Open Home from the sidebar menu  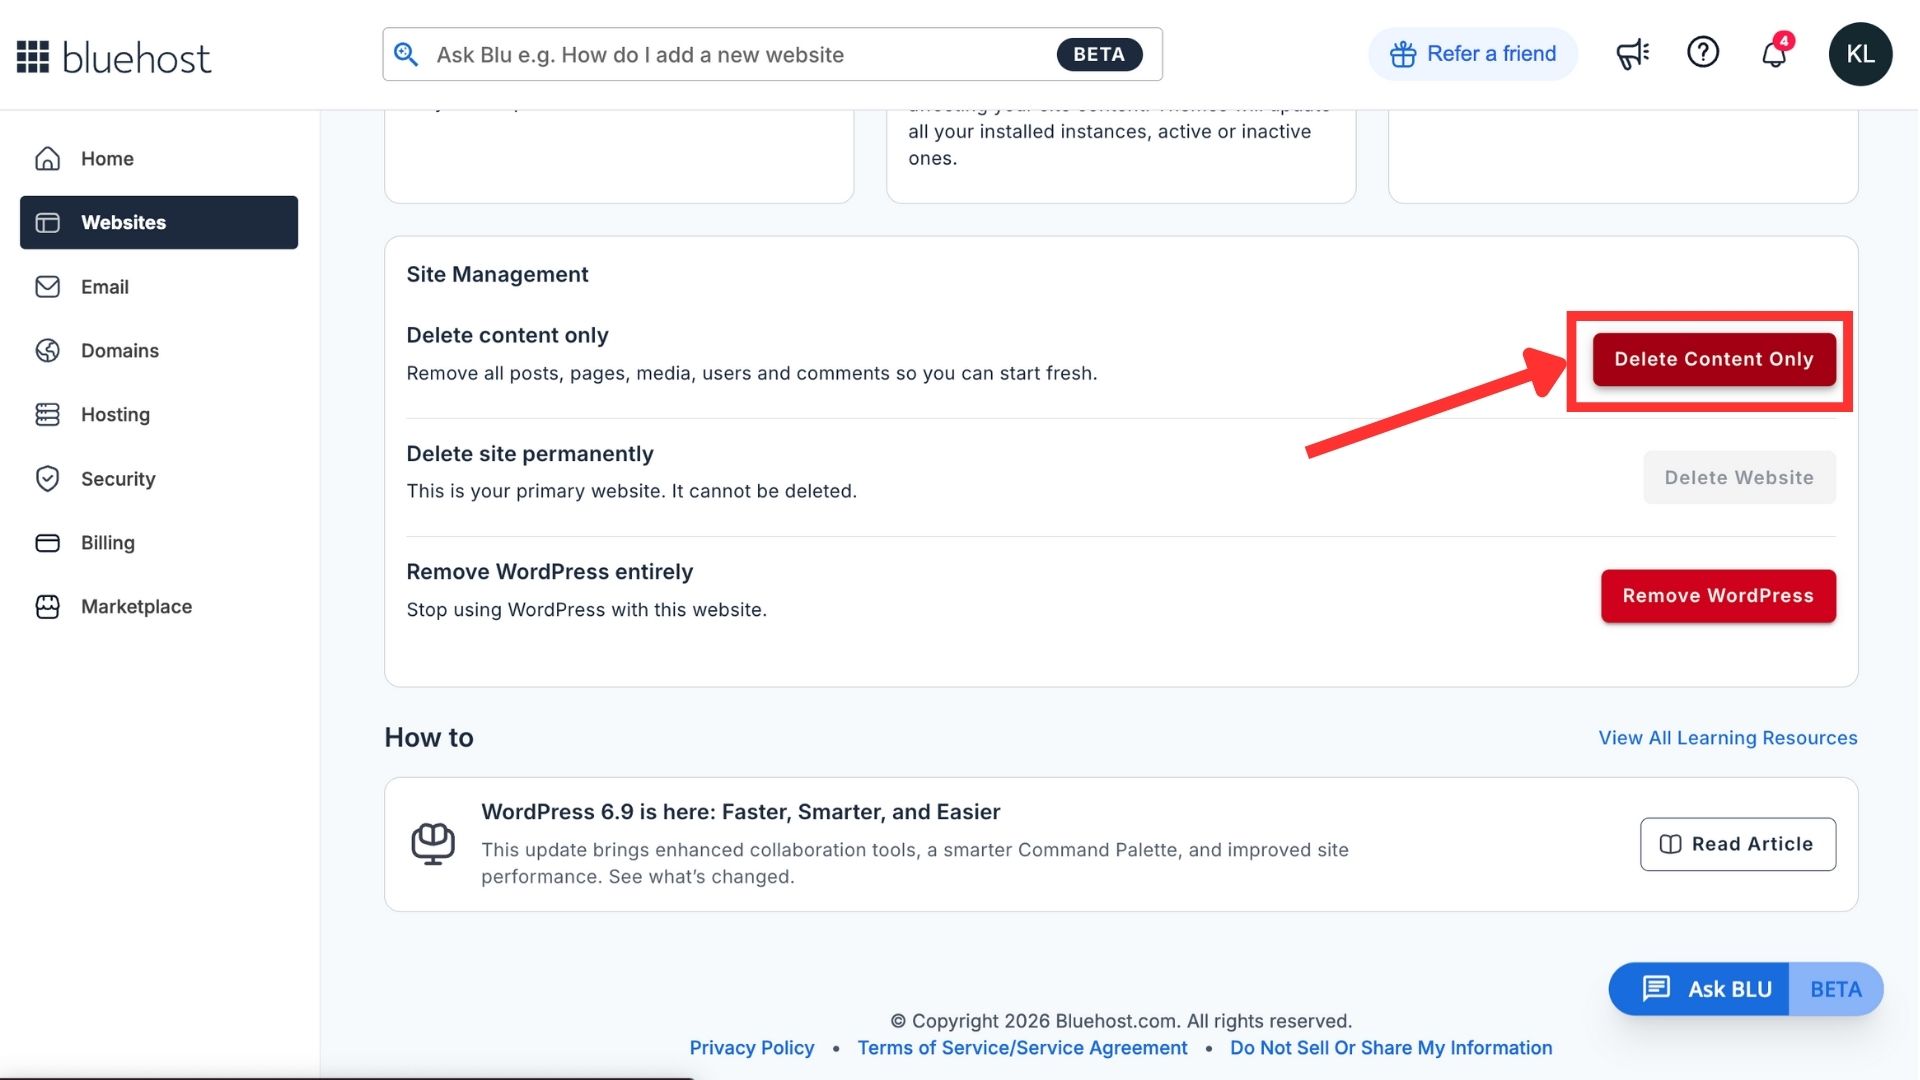tap(107, 158)
